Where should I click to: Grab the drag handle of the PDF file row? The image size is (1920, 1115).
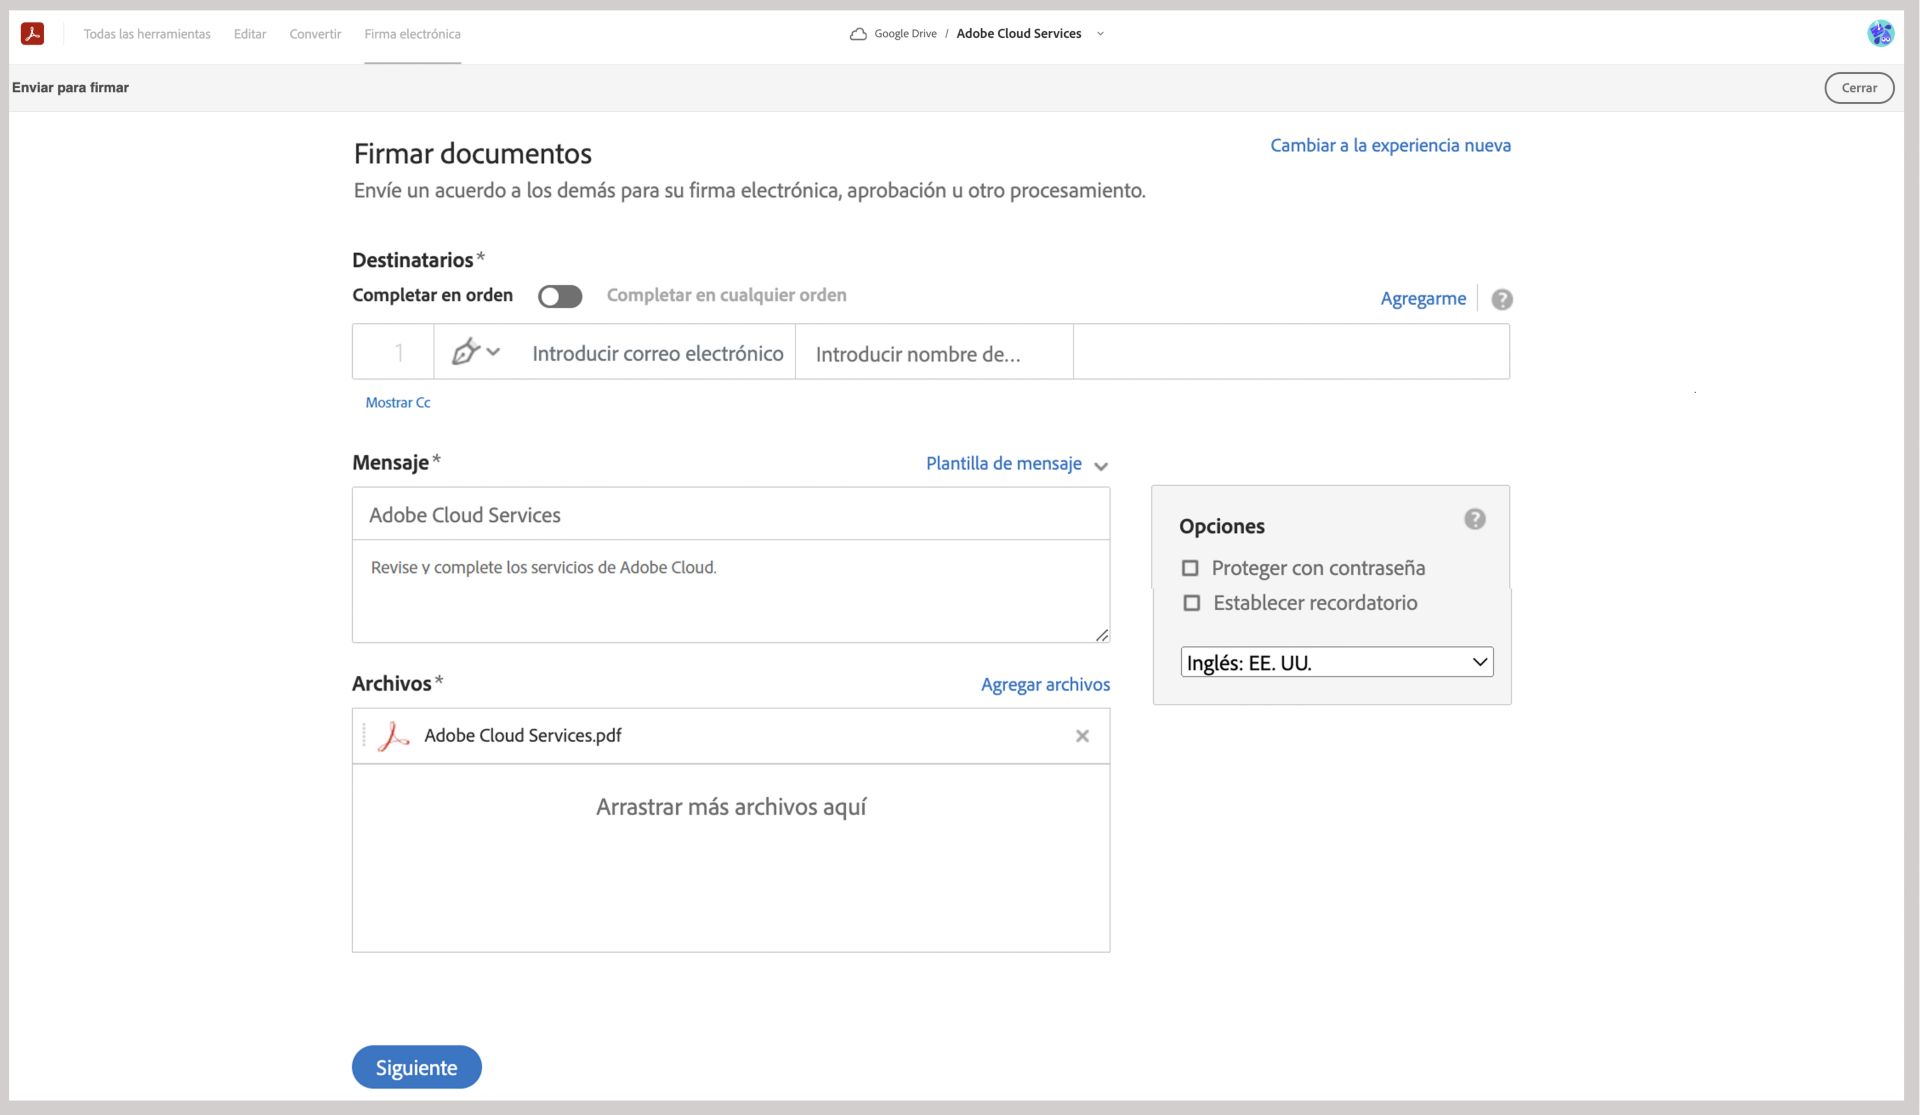pyautogui.click(x=364, y=735)
